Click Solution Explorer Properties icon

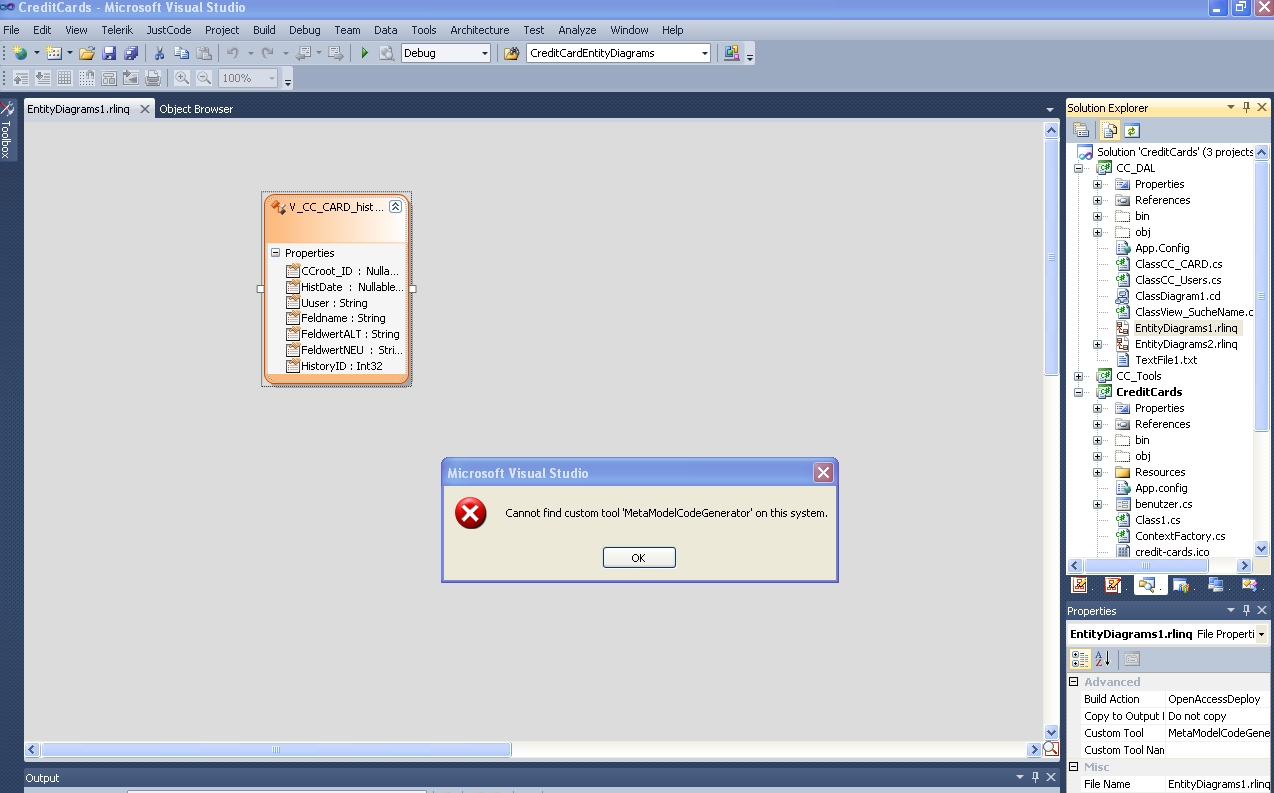1081,130
